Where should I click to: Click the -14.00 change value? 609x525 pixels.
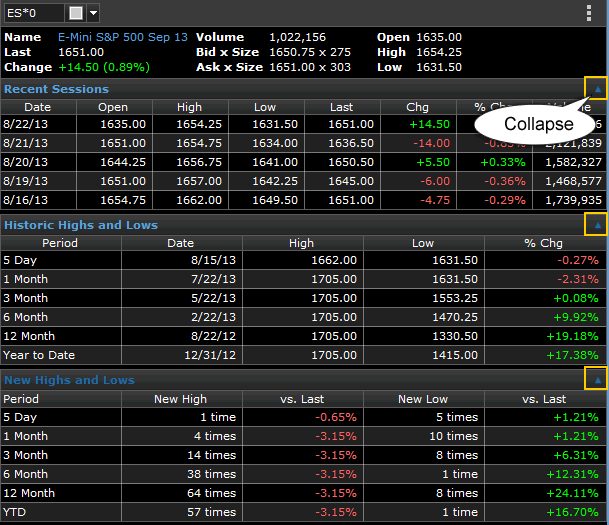point(431,143)
